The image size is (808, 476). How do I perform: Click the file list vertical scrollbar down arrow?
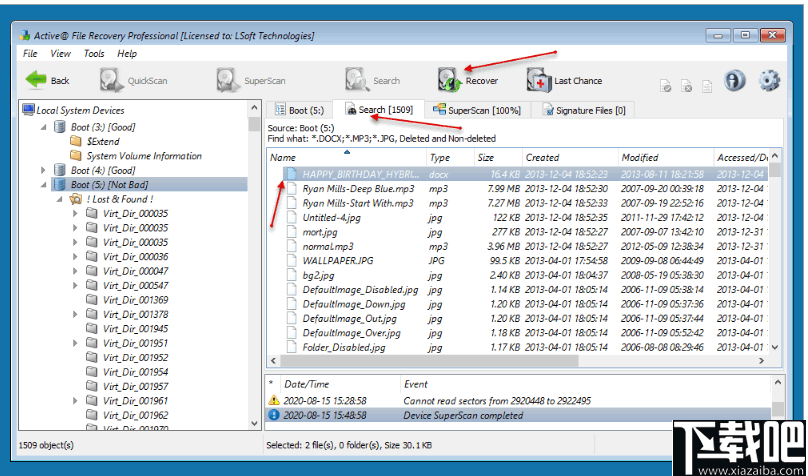click(x=775, y=348)
